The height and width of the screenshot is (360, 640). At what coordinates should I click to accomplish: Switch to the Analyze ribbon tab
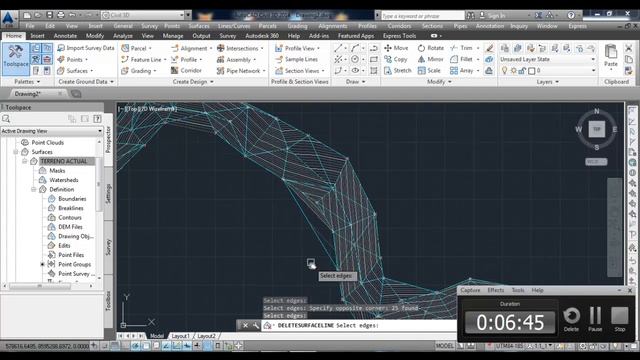122,36
